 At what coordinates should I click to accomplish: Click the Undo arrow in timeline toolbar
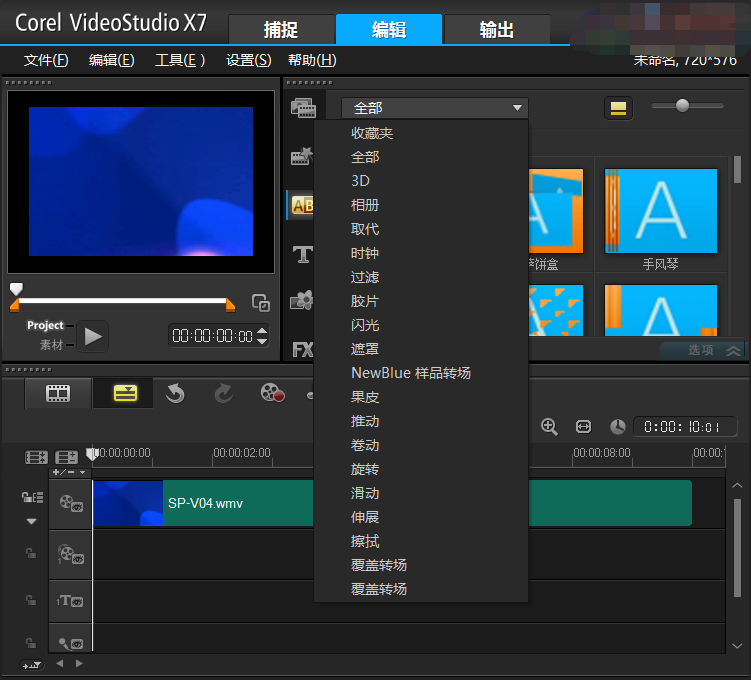pos(175,394)
